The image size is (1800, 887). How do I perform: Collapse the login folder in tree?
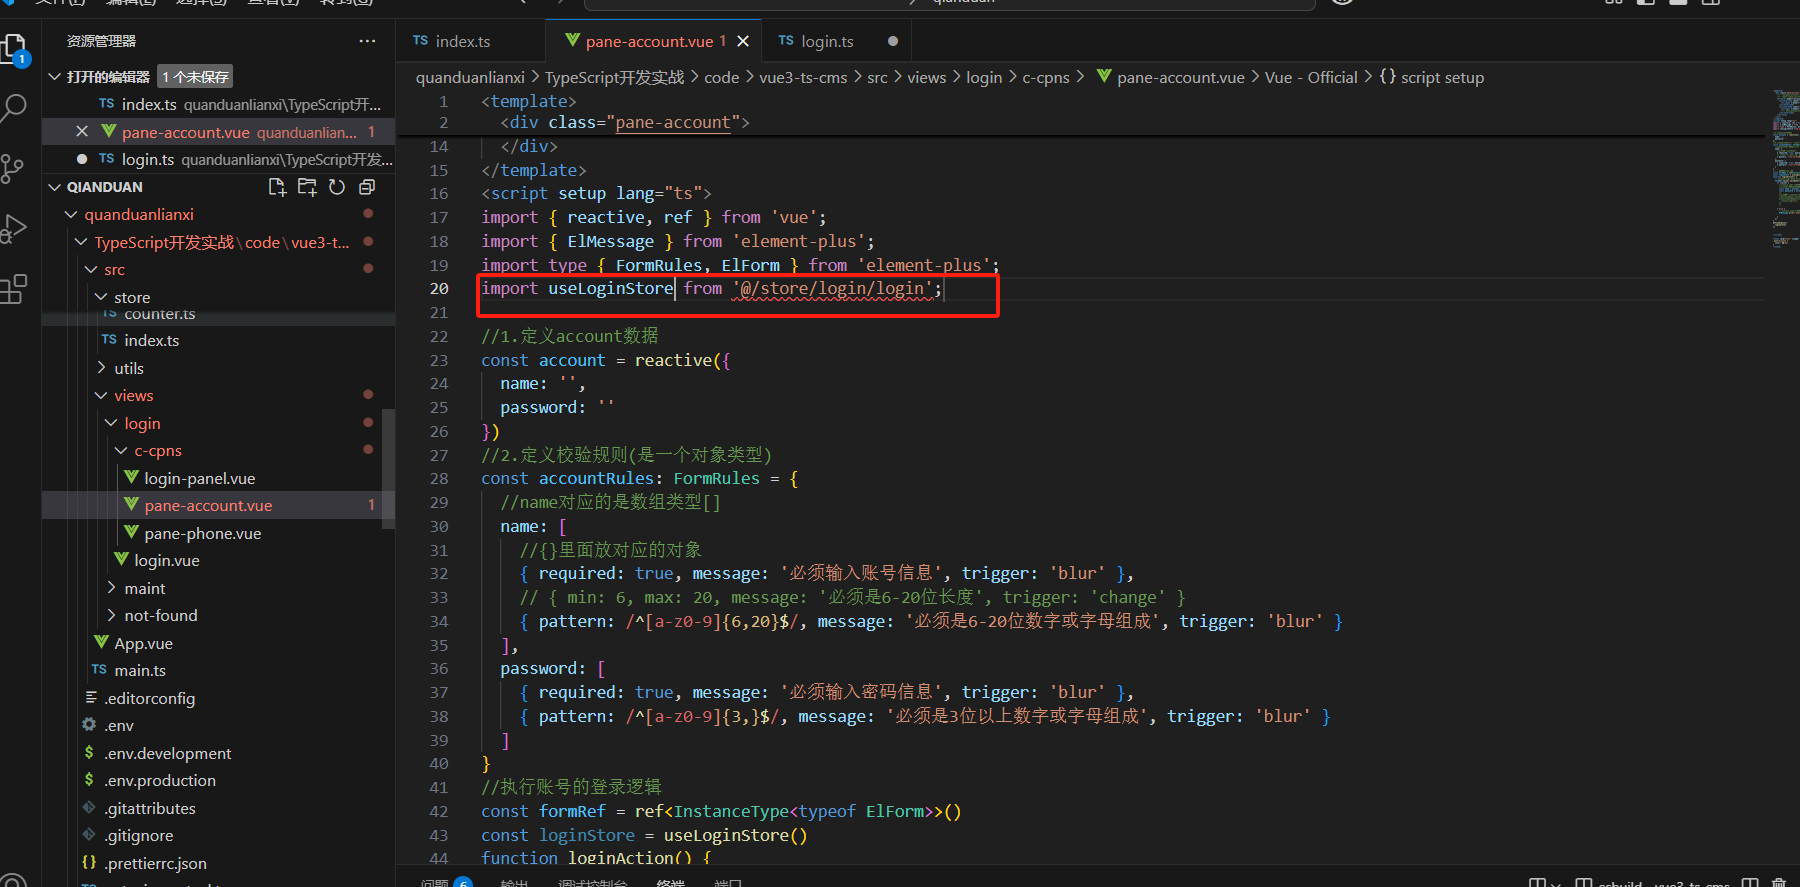point(111,423)
